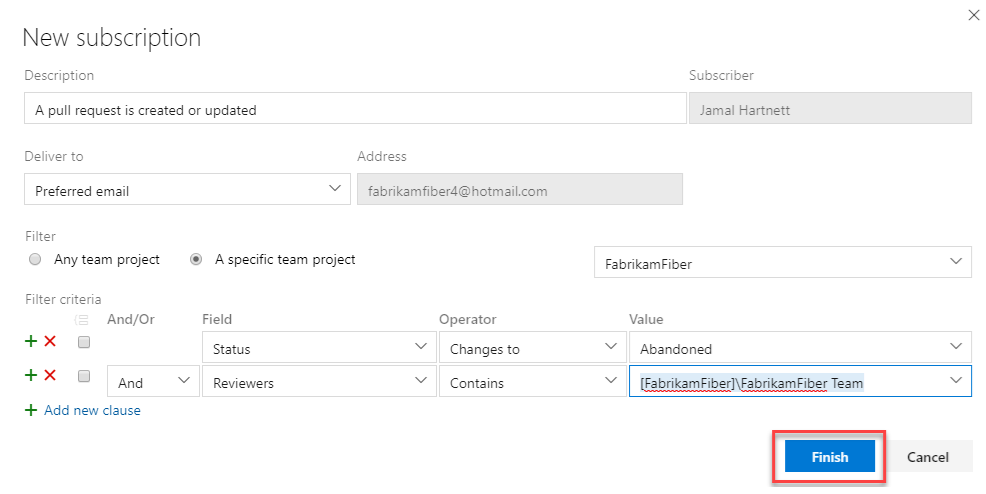Viewport: 986px width, 494px height.
Task: Click the Description text field
Action: pyautogui.click(x=354, y=110)
